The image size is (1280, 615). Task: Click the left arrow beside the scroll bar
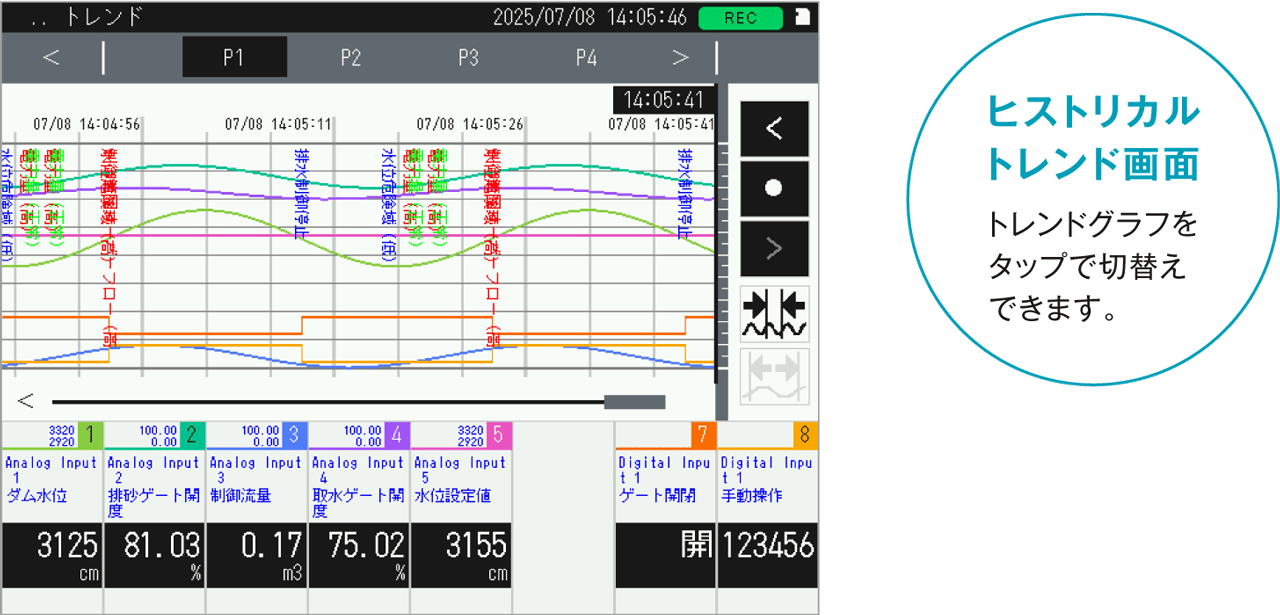tap(26, 402)
